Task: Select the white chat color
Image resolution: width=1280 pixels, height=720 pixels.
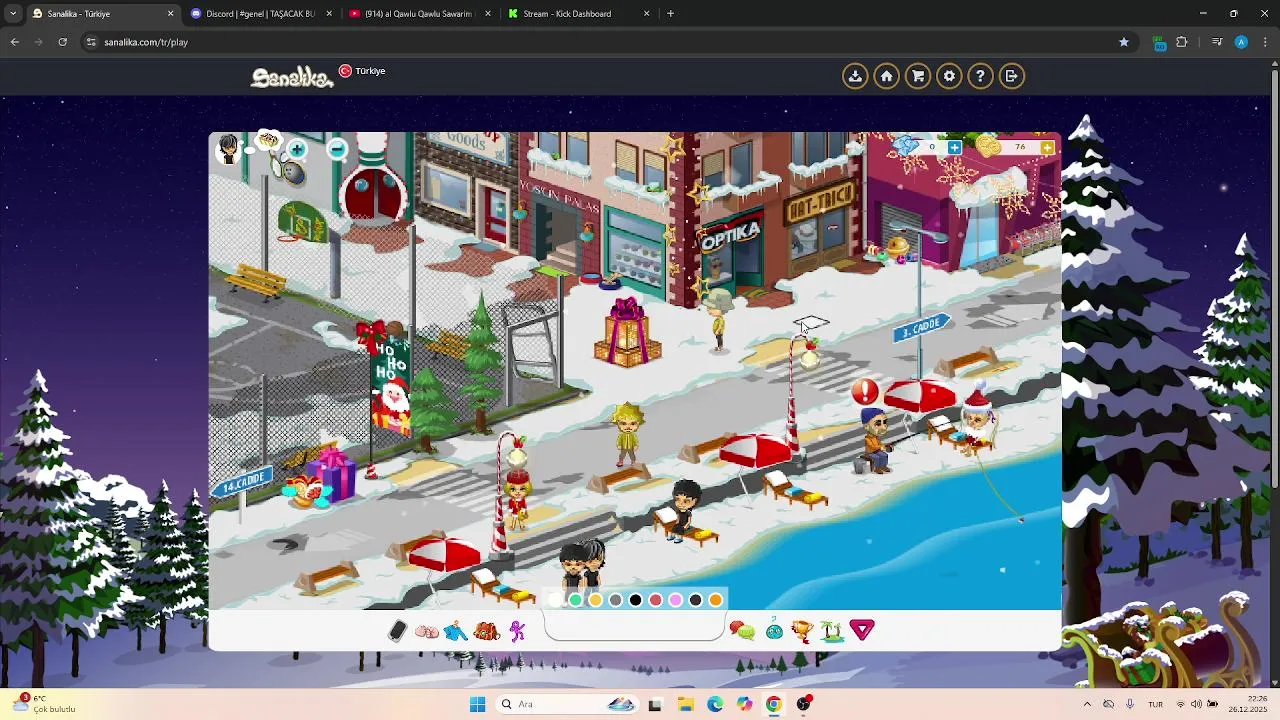Action: tap(556, 600)
